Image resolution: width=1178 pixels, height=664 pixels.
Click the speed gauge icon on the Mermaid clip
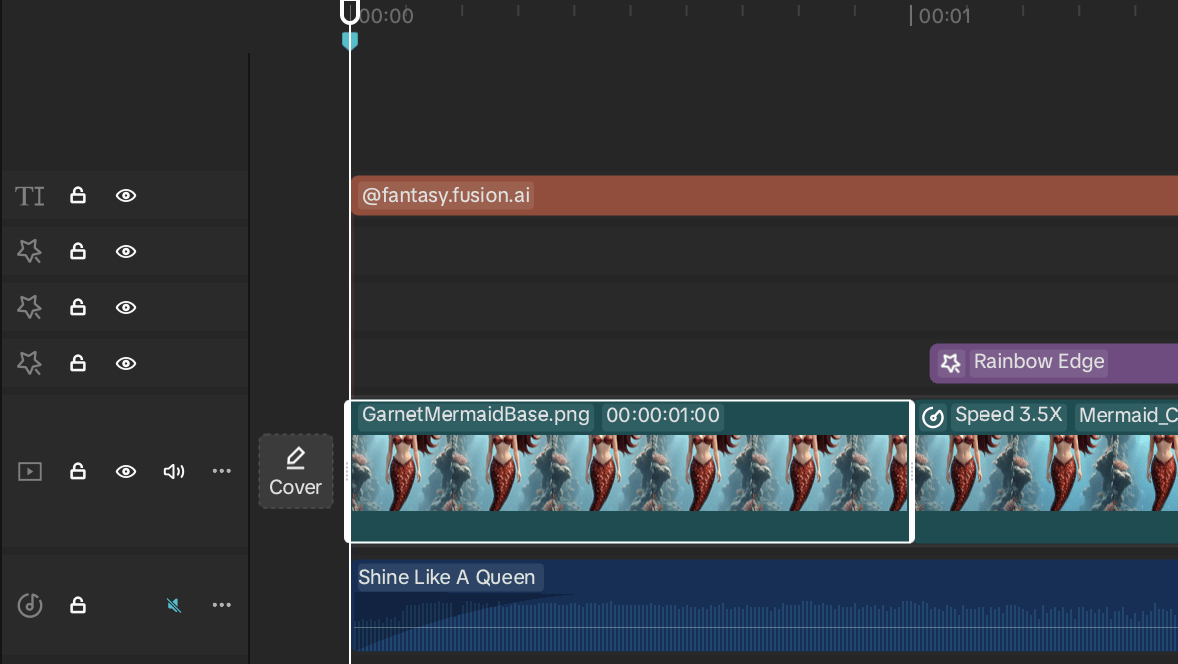[933, 416]
